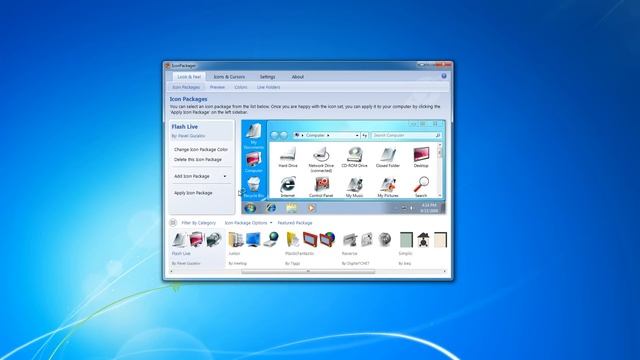Click left arrow of package list scrollbar

[171, 271]
